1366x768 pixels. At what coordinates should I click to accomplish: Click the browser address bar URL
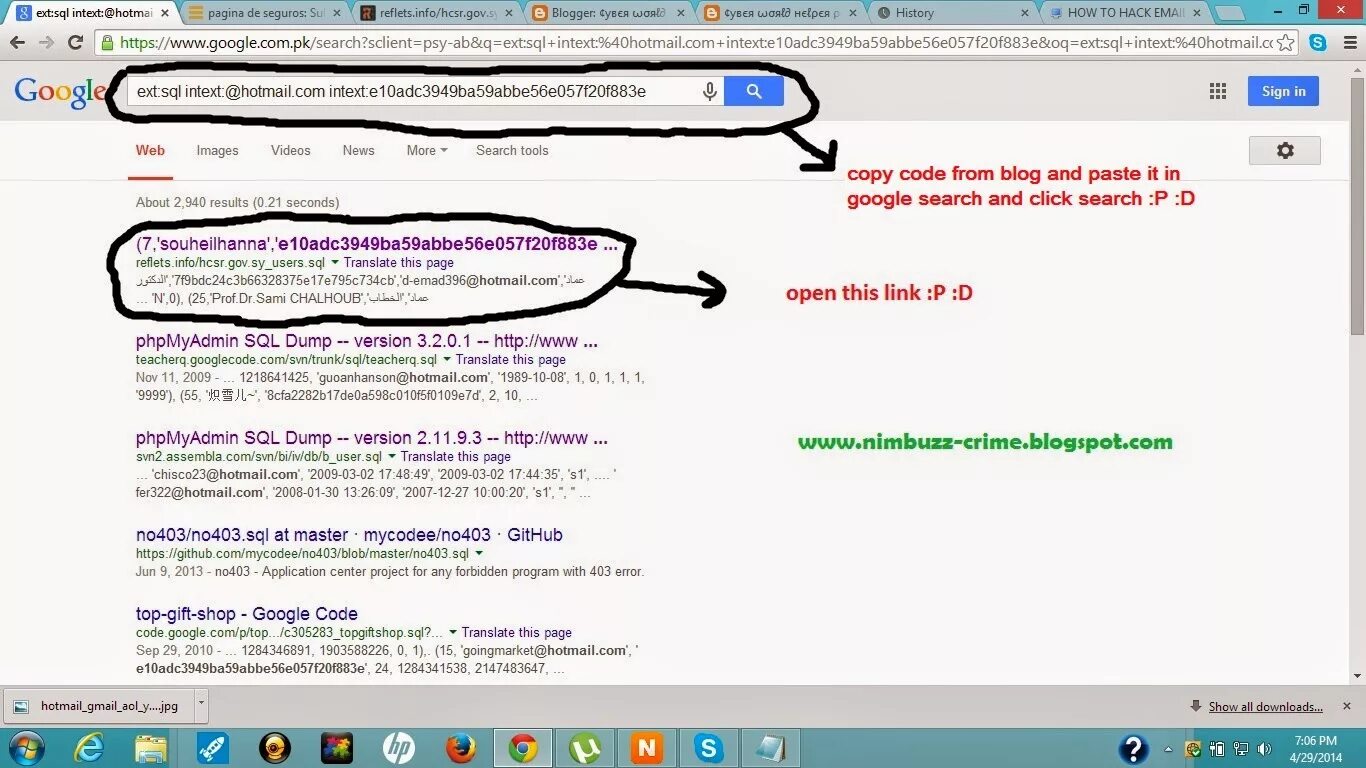695,43
